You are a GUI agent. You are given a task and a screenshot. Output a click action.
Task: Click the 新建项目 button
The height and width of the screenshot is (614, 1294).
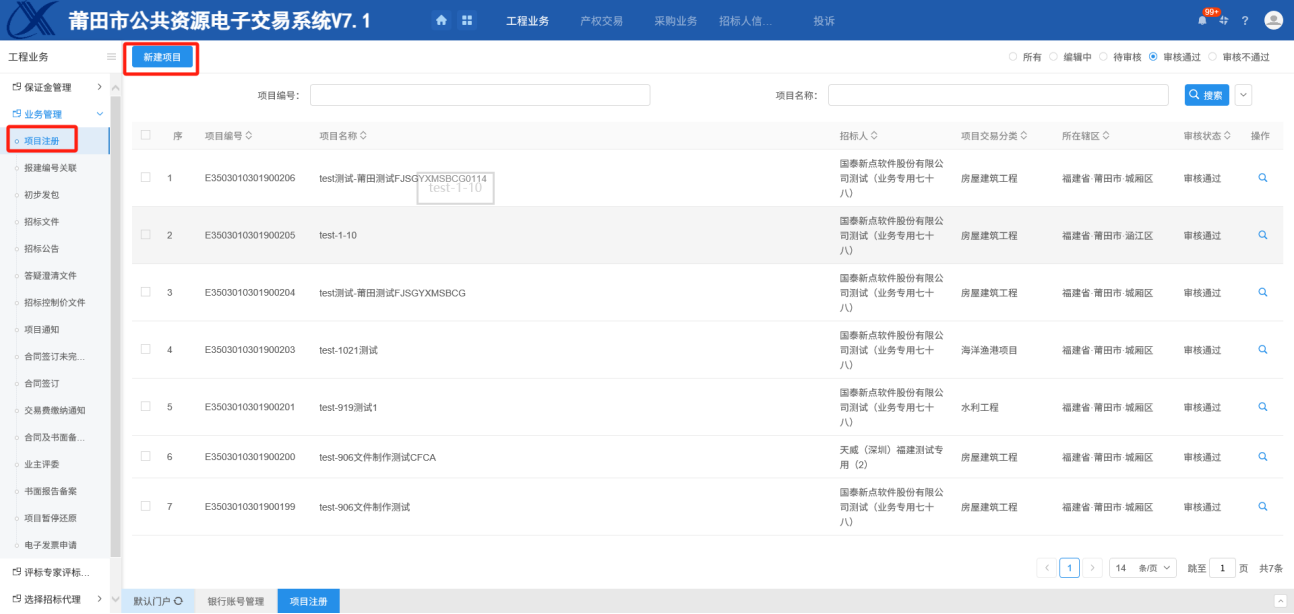(162, 57)
